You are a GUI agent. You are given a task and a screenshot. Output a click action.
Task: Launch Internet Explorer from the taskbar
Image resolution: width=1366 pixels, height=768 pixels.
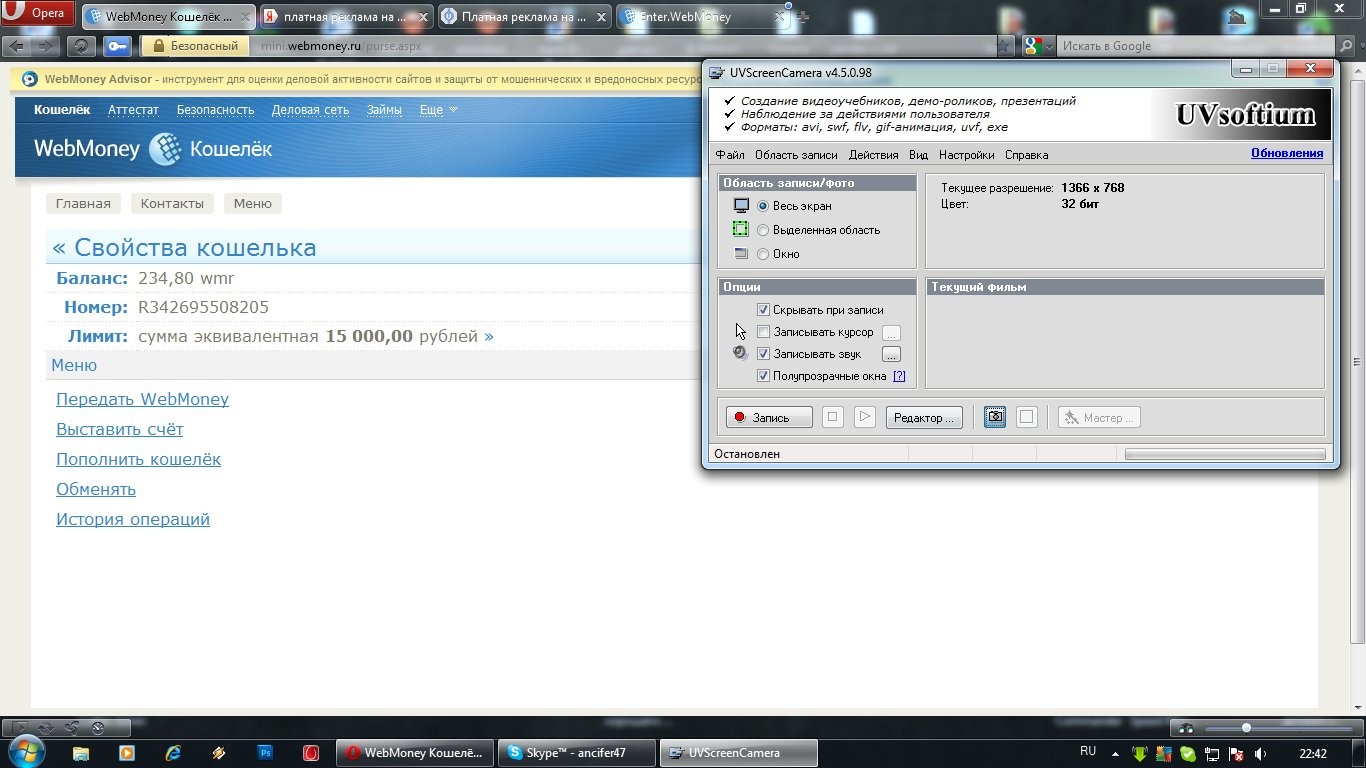tap(173, 753)
